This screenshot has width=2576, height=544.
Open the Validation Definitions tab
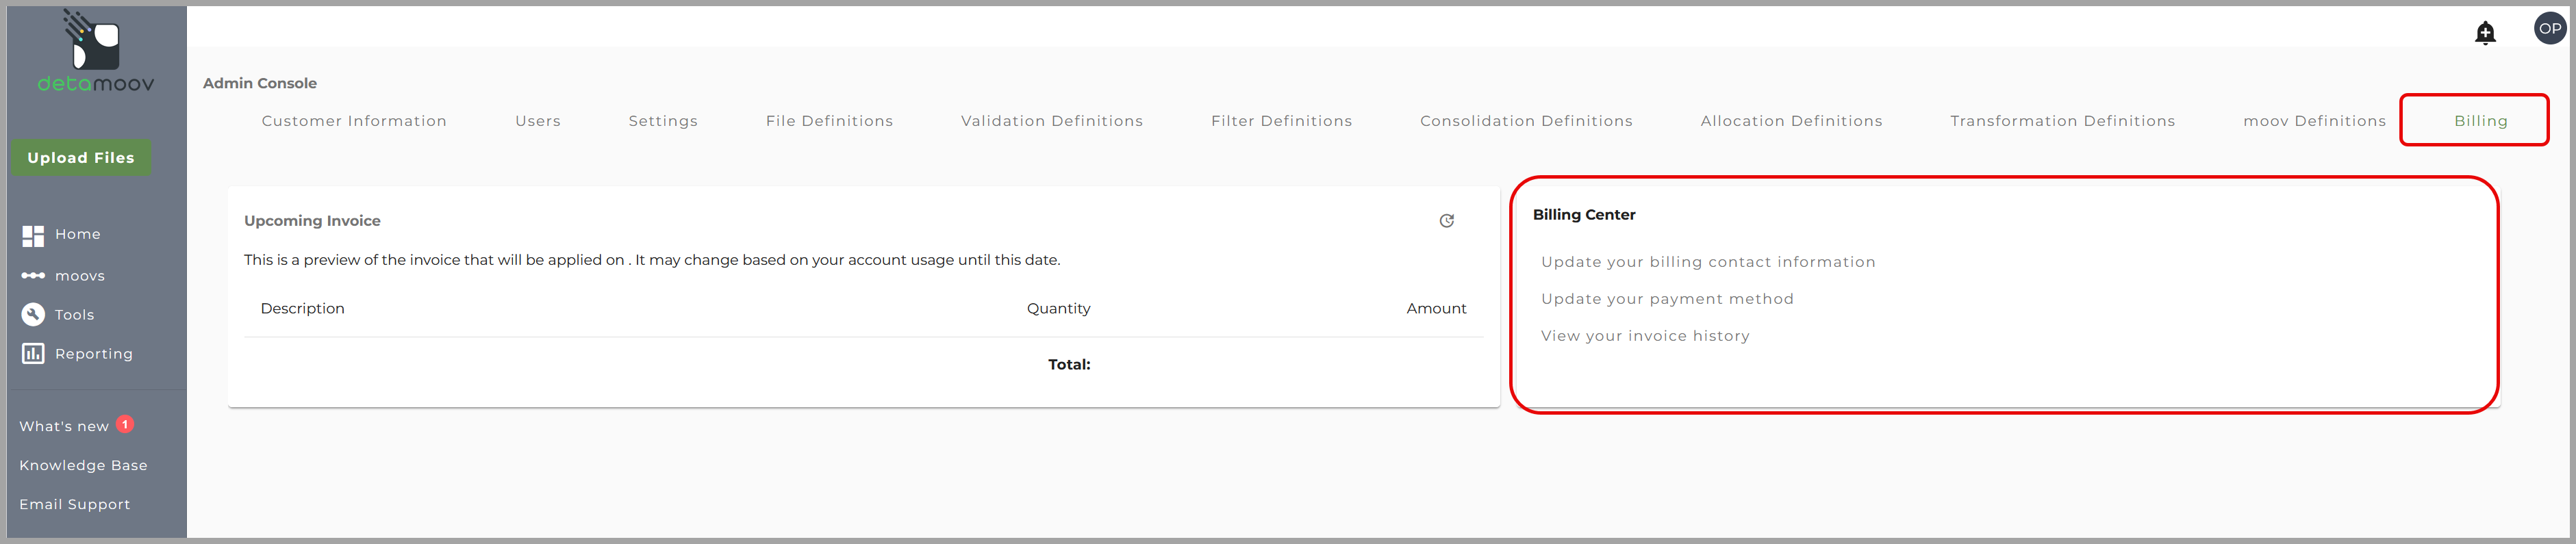1051,121
